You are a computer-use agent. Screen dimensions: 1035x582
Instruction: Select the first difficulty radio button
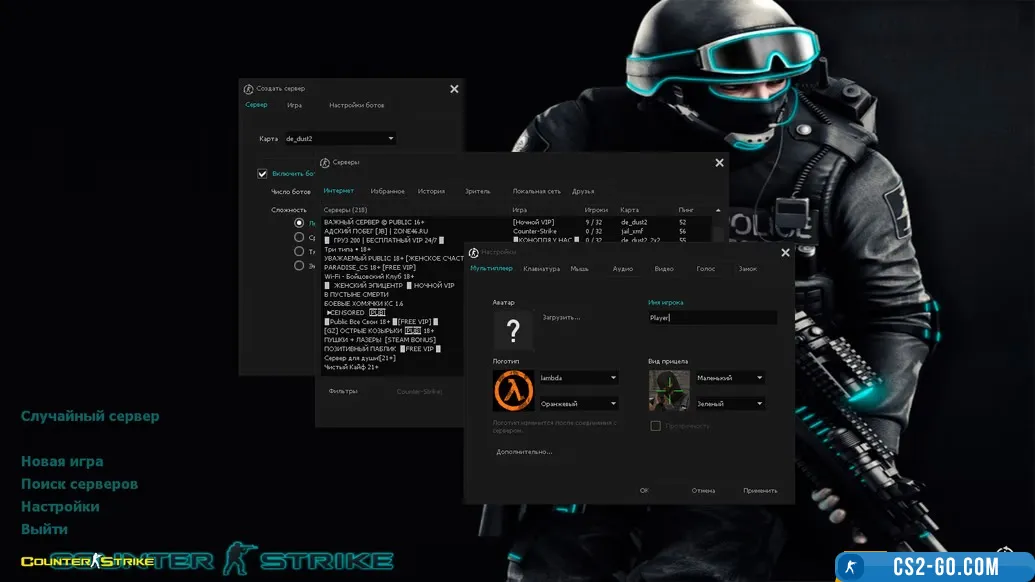click(299, 223)
